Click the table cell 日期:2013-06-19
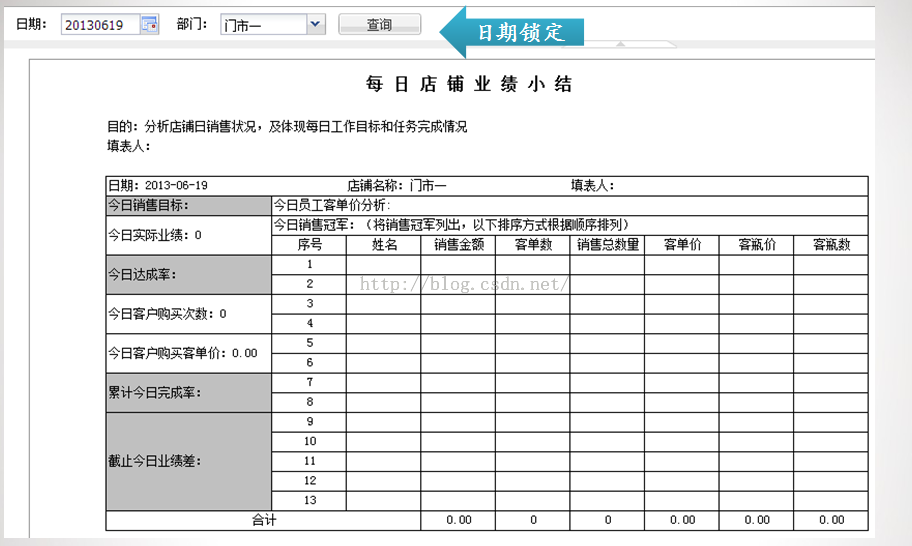 point(158,185)
